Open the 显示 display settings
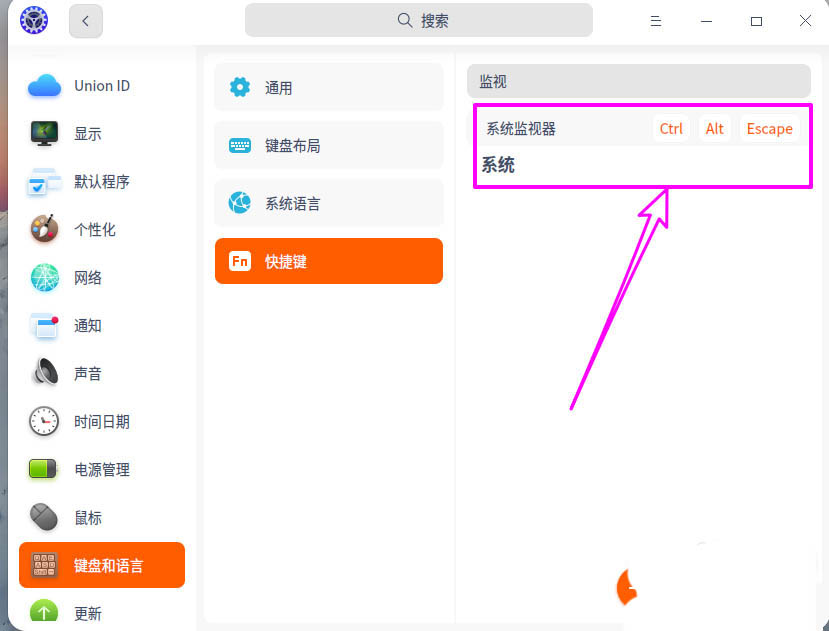 click(87, 133)
